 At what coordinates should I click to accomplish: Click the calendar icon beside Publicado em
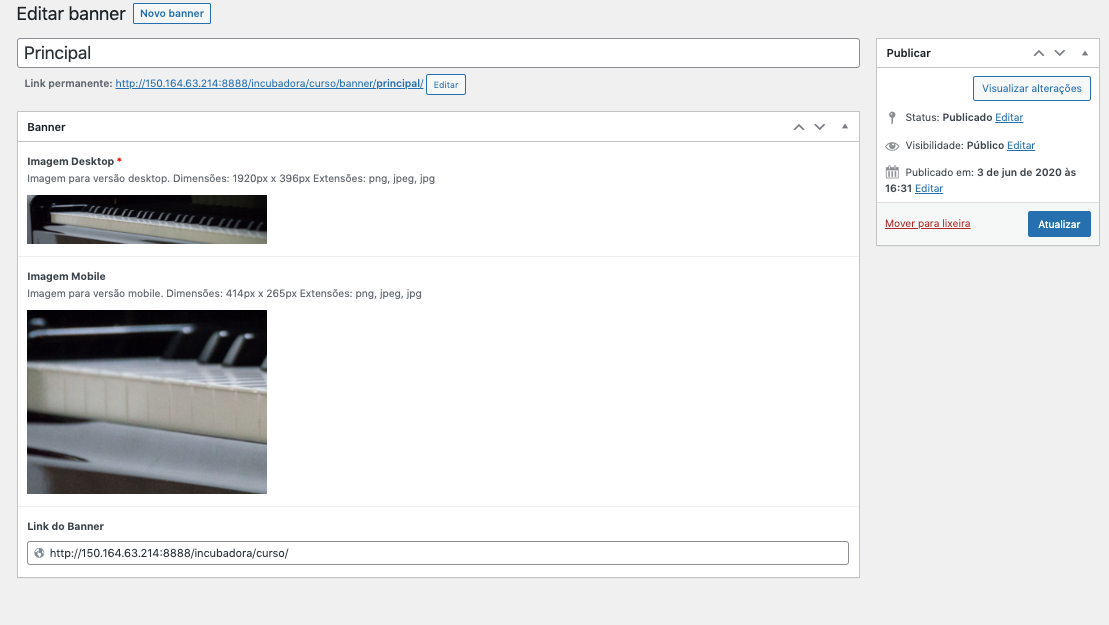(892, 172)
